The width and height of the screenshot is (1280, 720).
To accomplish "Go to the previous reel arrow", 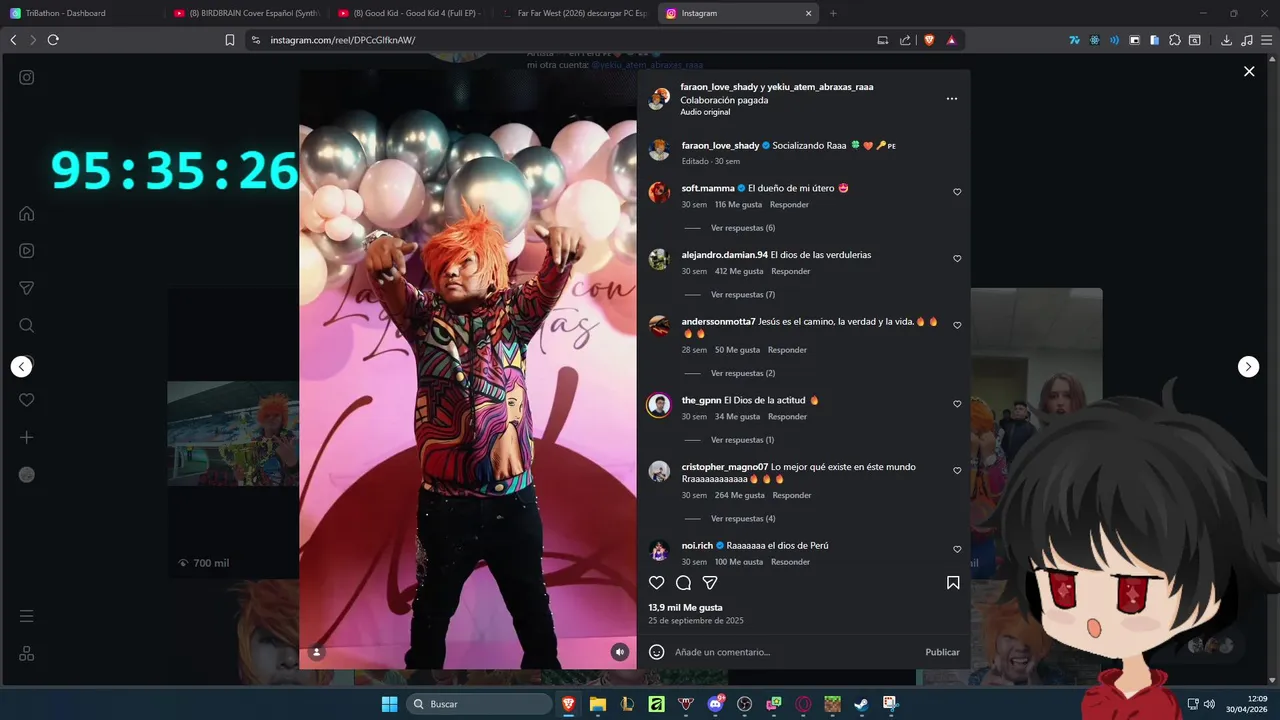I will click(x=22, y=367).
